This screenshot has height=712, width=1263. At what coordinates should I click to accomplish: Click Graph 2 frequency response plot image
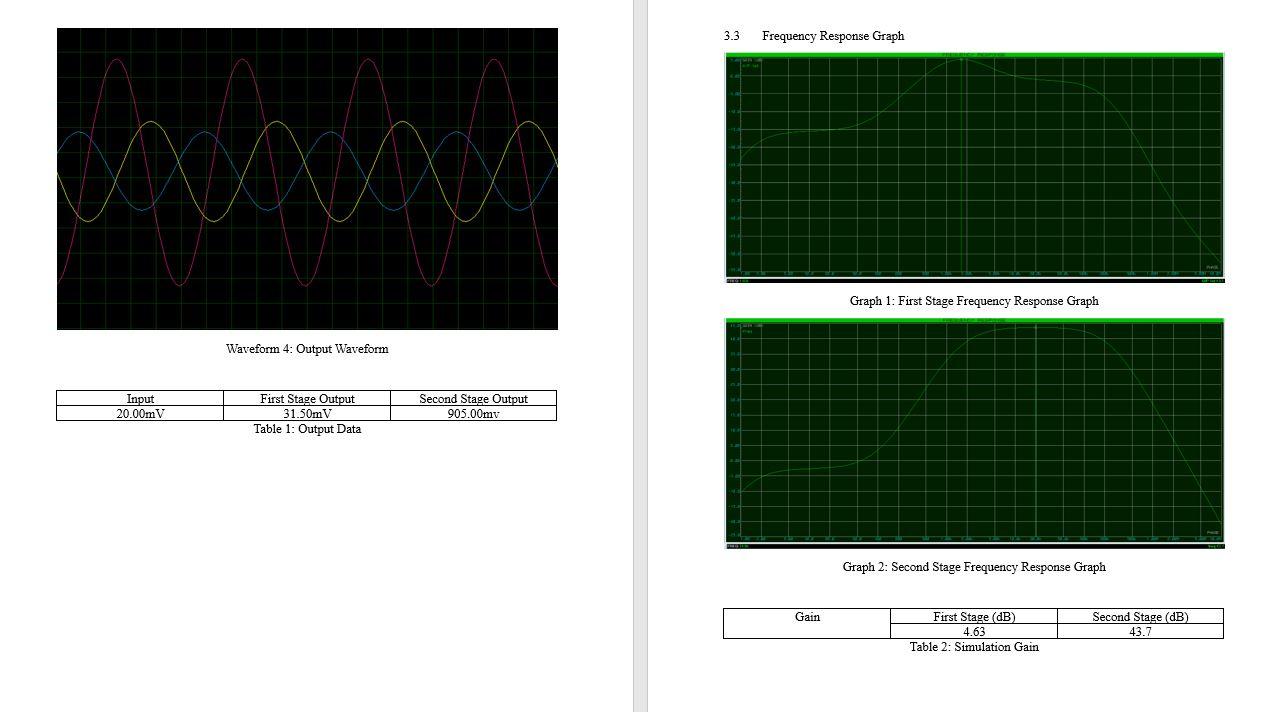point(974,432)
